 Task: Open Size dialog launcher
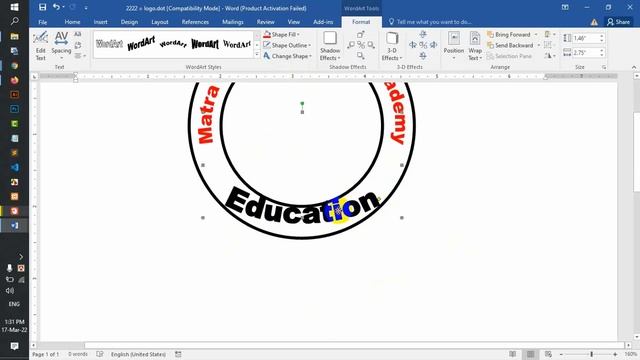pos(604,67)
